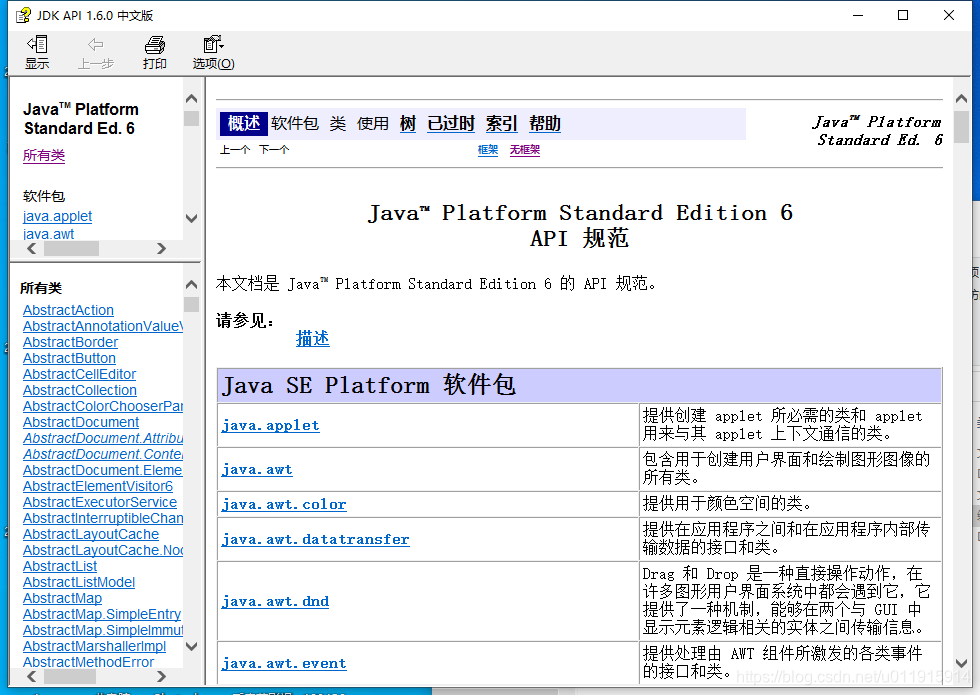Select the AbstractButton class link
980x695 pixels.
click(x=69, y=357)
